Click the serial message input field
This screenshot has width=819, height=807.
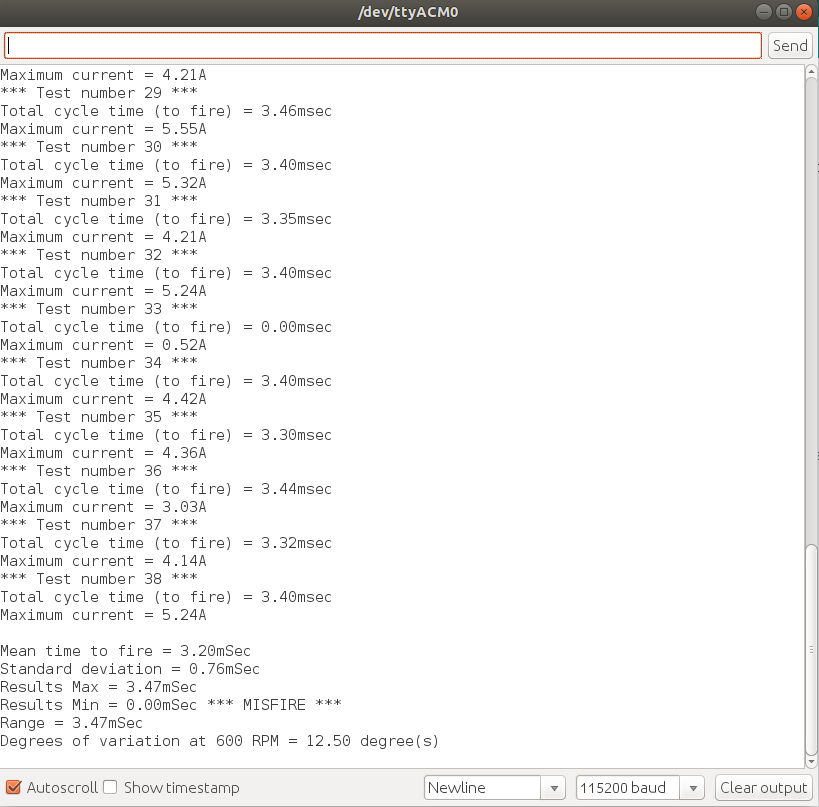pyautogui.click(x=383, y=45)
